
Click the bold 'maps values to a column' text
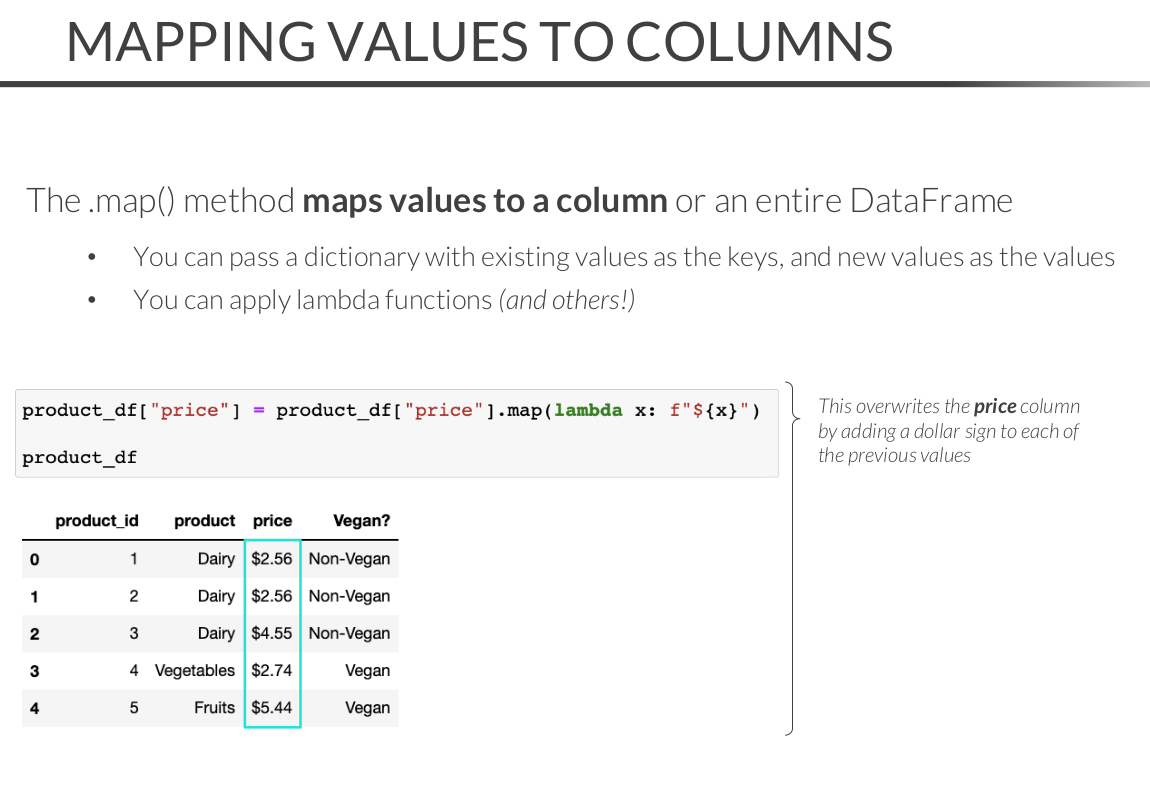[x=485, y=201]
